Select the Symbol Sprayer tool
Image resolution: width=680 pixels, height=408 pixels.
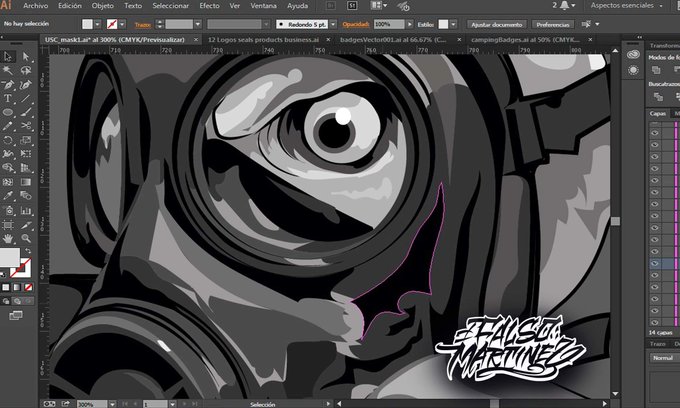(x=8, y=211)
